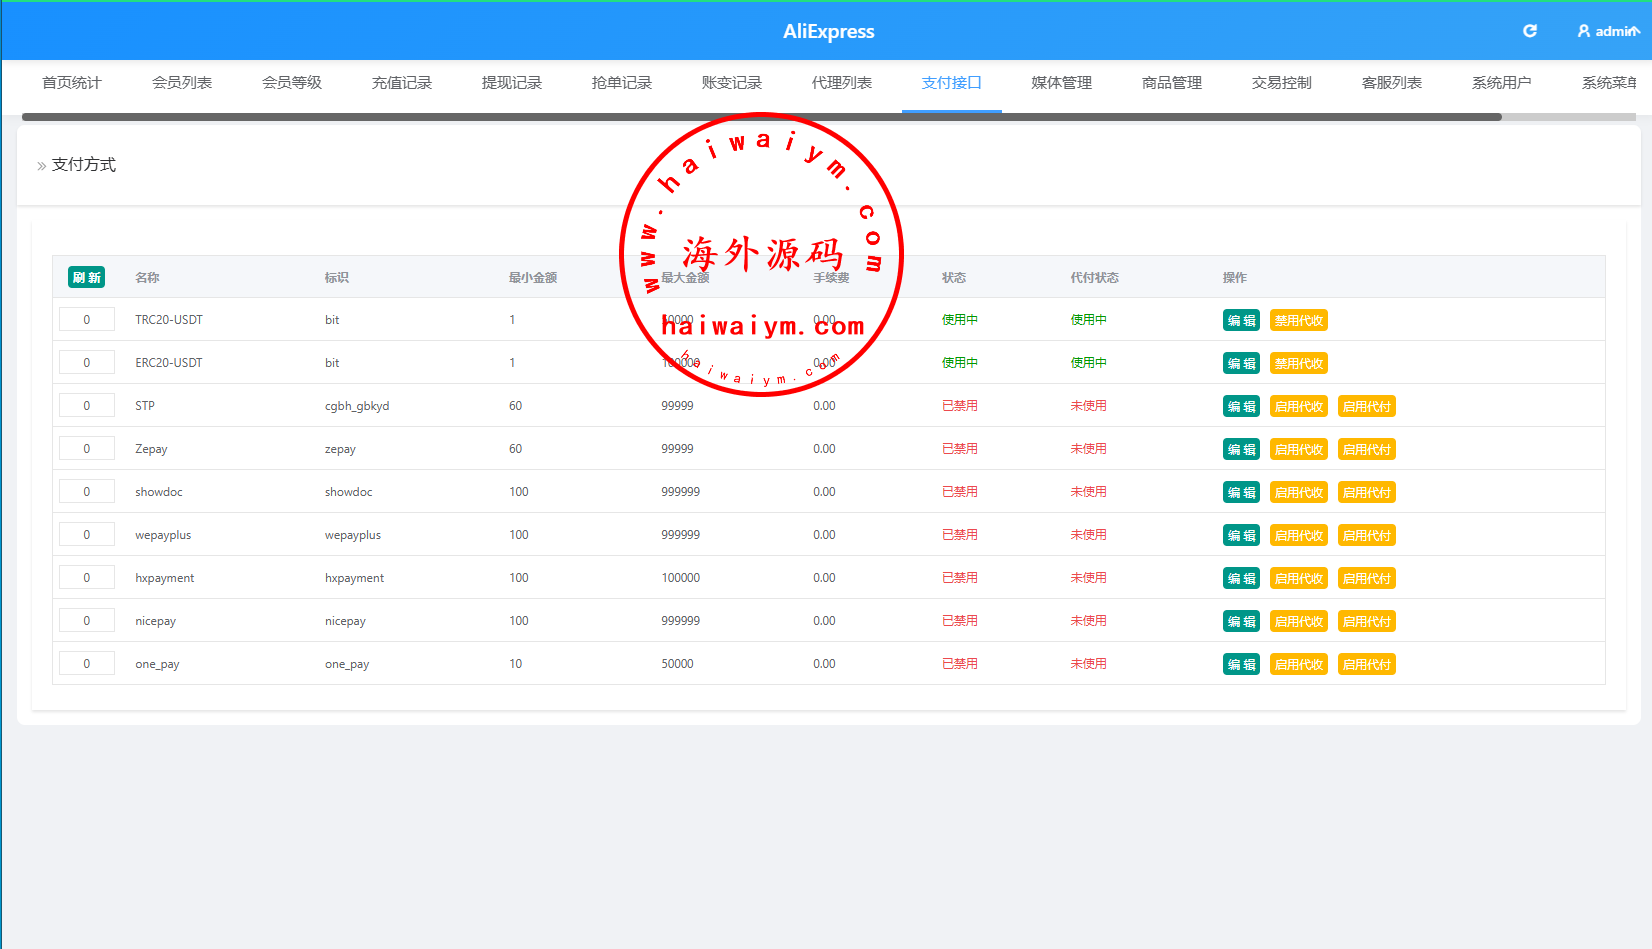Viewport: 1652px width, 949px height.
Task: Click the sort field in the showdoc row
Action: (x=87, y=492)
